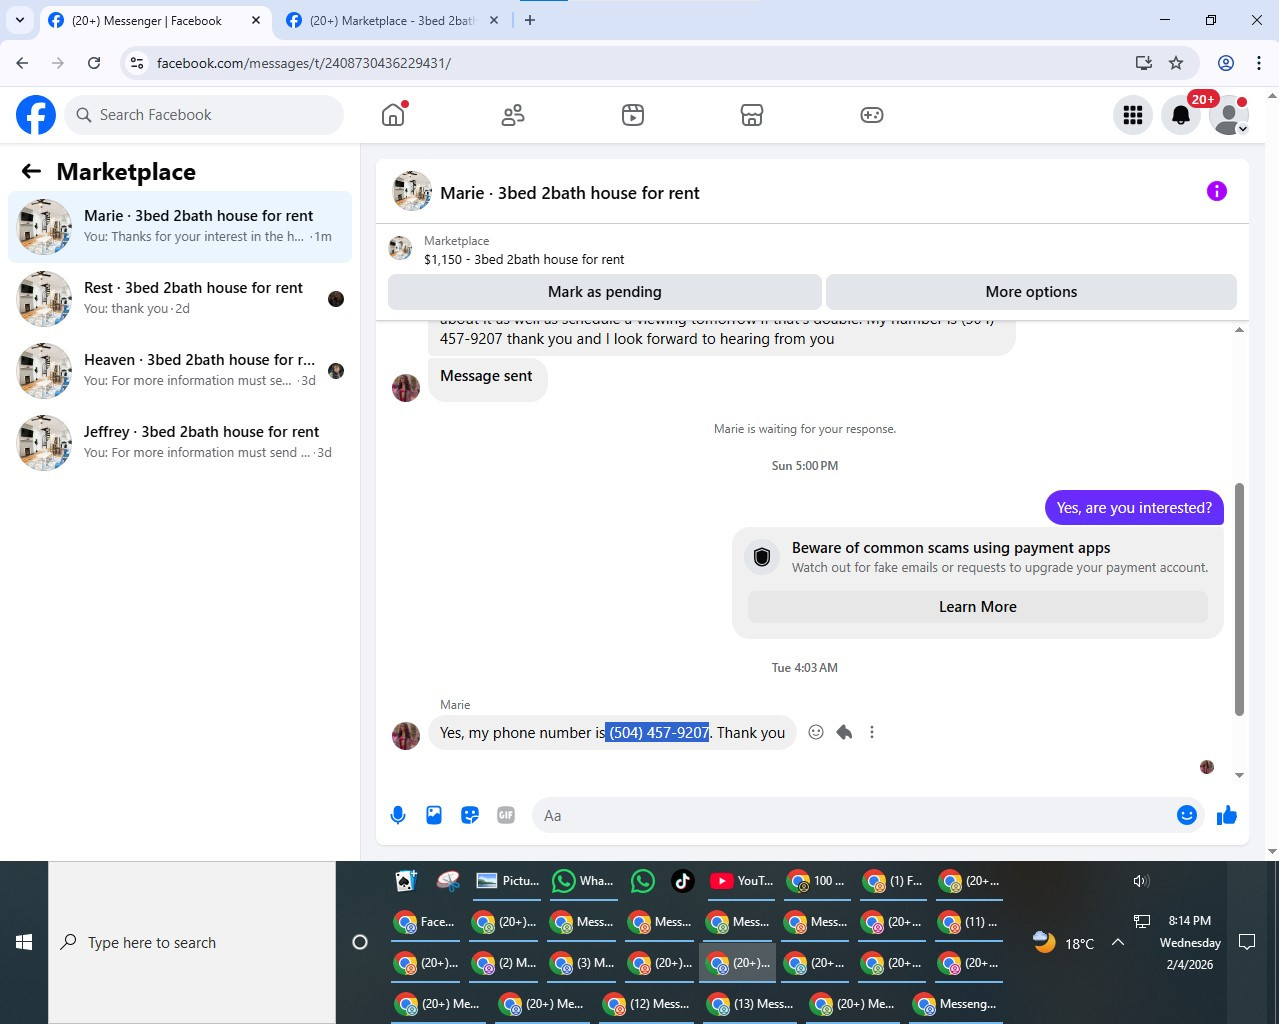The width and height of the screenshot is (1279, 1024).
Task: Click the Learn More scam warning button
Action: coord(978,607)
